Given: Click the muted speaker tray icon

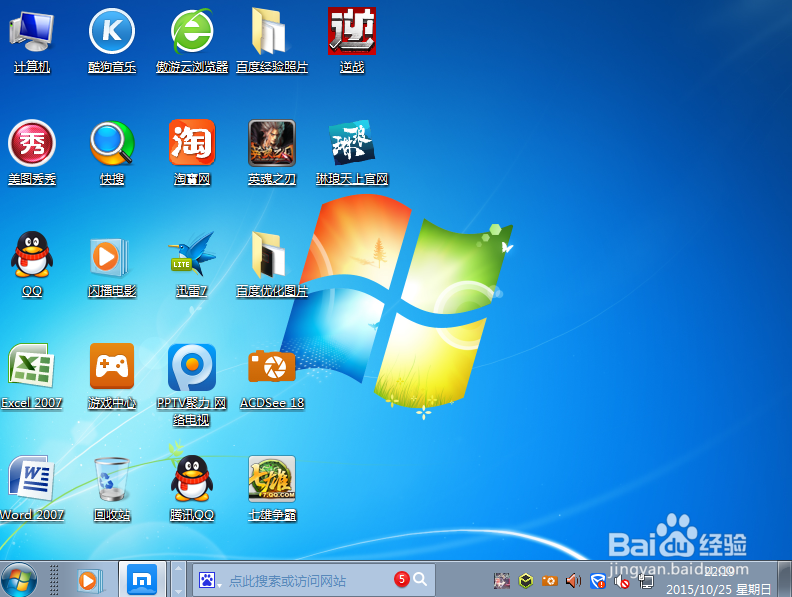Looking at the screenshot, I should pyautogui.click(x=622, y=582).
